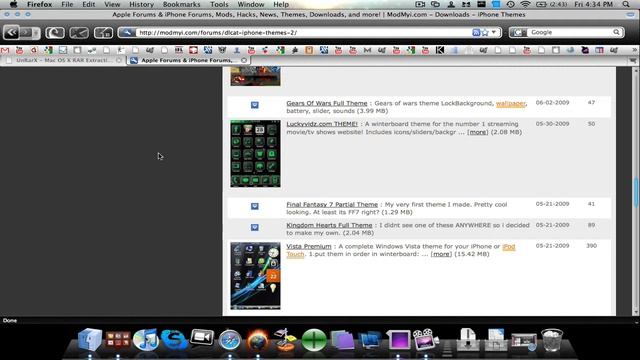The width and height of the screenshot is (640, 360).
Task: Select the Apple Forums & iPhone Forums tab
Action: click(188, 60)
